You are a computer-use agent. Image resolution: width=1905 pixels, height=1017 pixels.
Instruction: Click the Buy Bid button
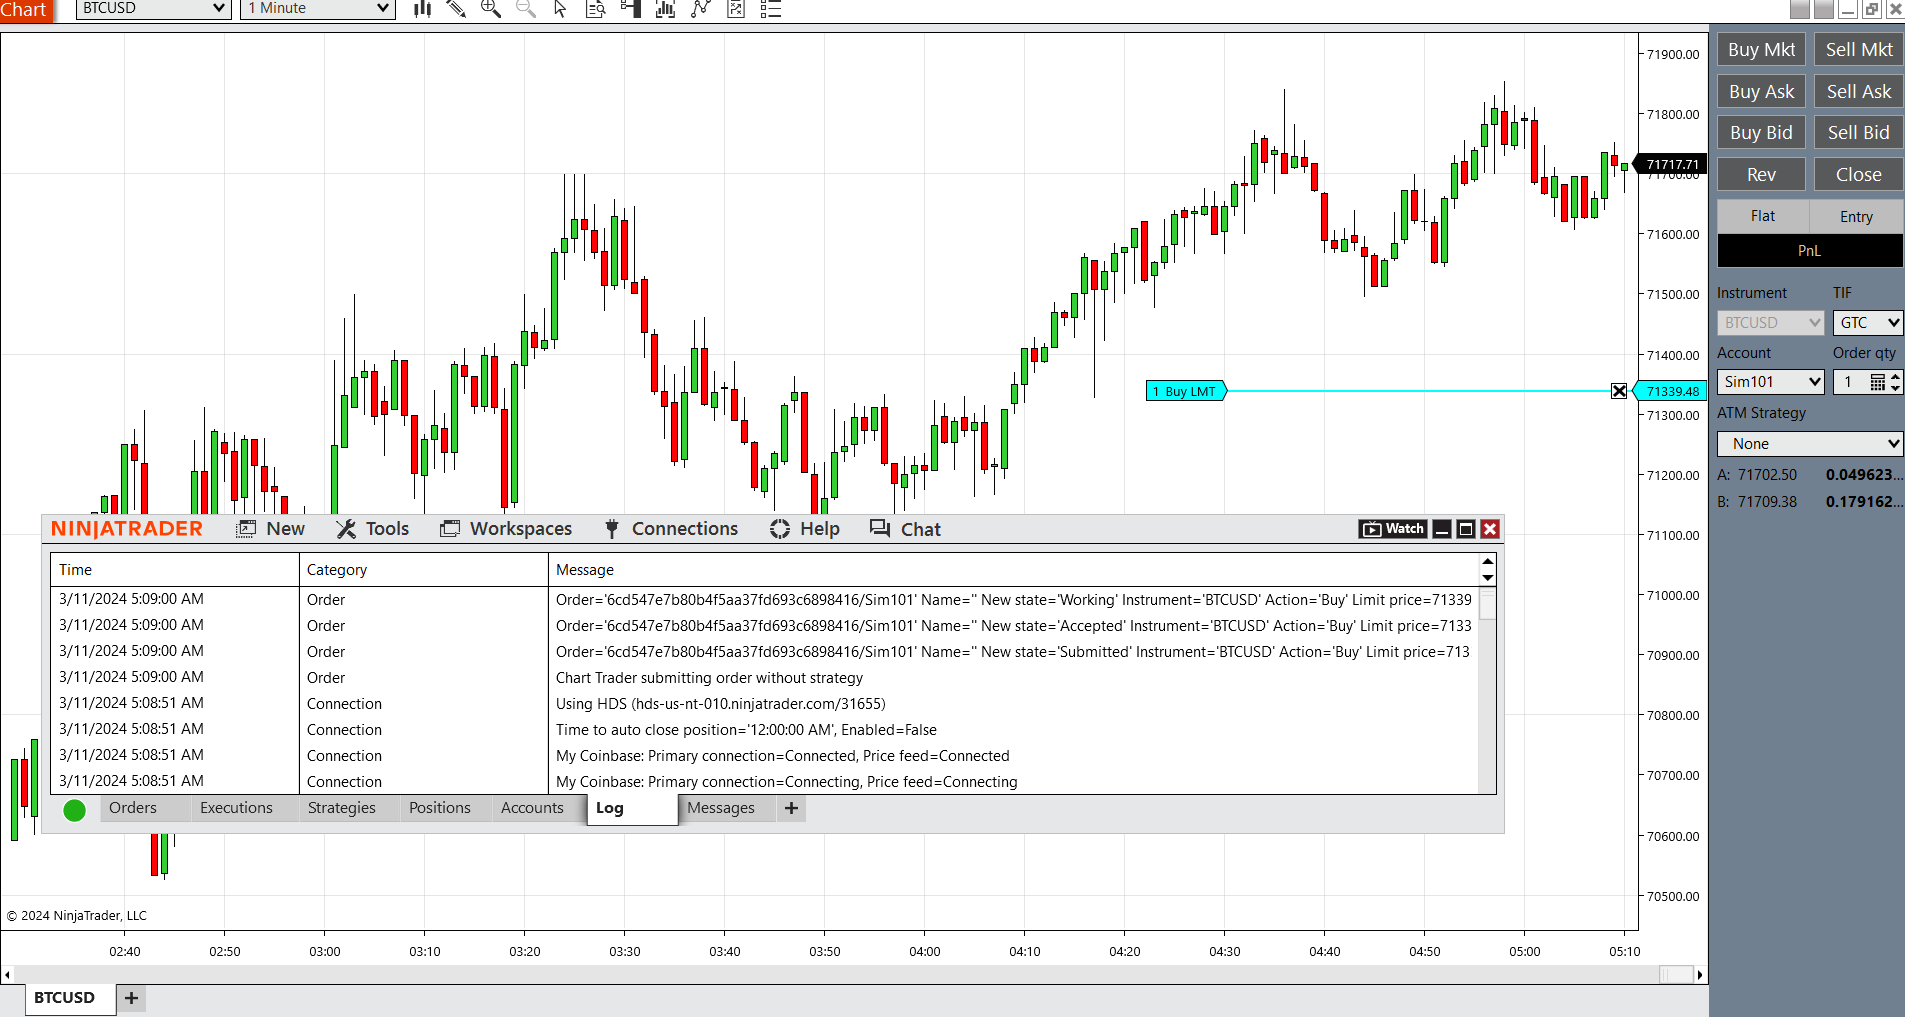(x=1761, y=133)
